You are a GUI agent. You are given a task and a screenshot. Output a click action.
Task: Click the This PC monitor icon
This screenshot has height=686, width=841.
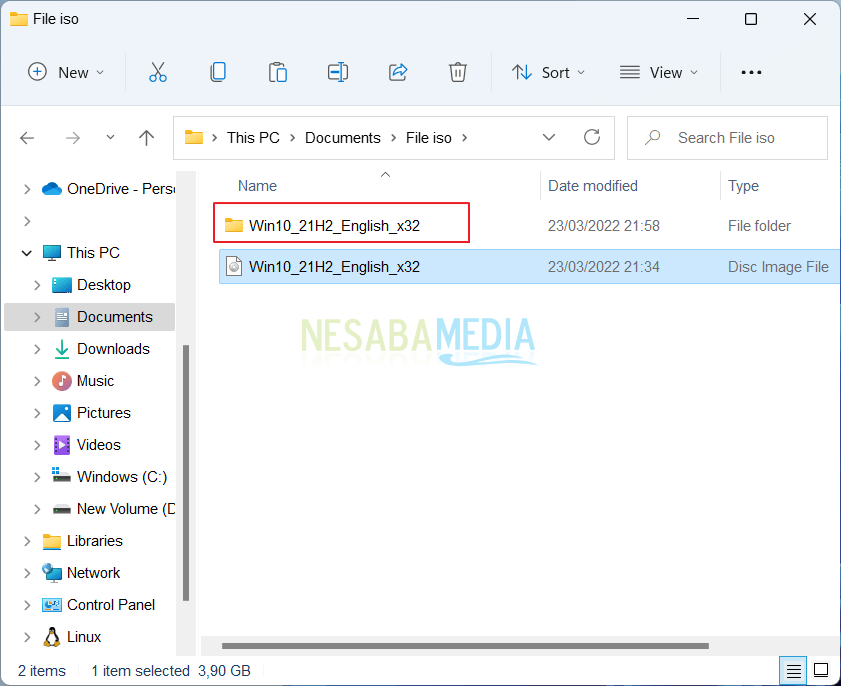[51, 253]
